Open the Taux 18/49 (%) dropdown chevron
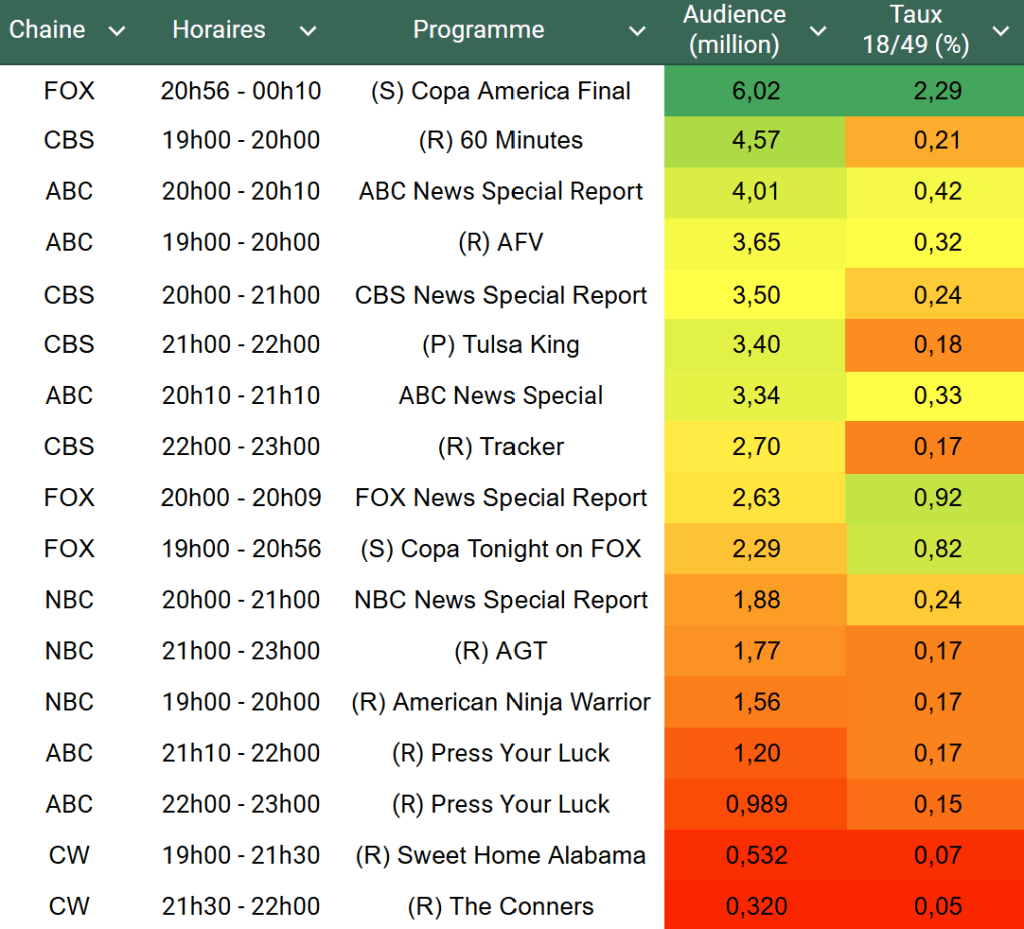 1000,31
